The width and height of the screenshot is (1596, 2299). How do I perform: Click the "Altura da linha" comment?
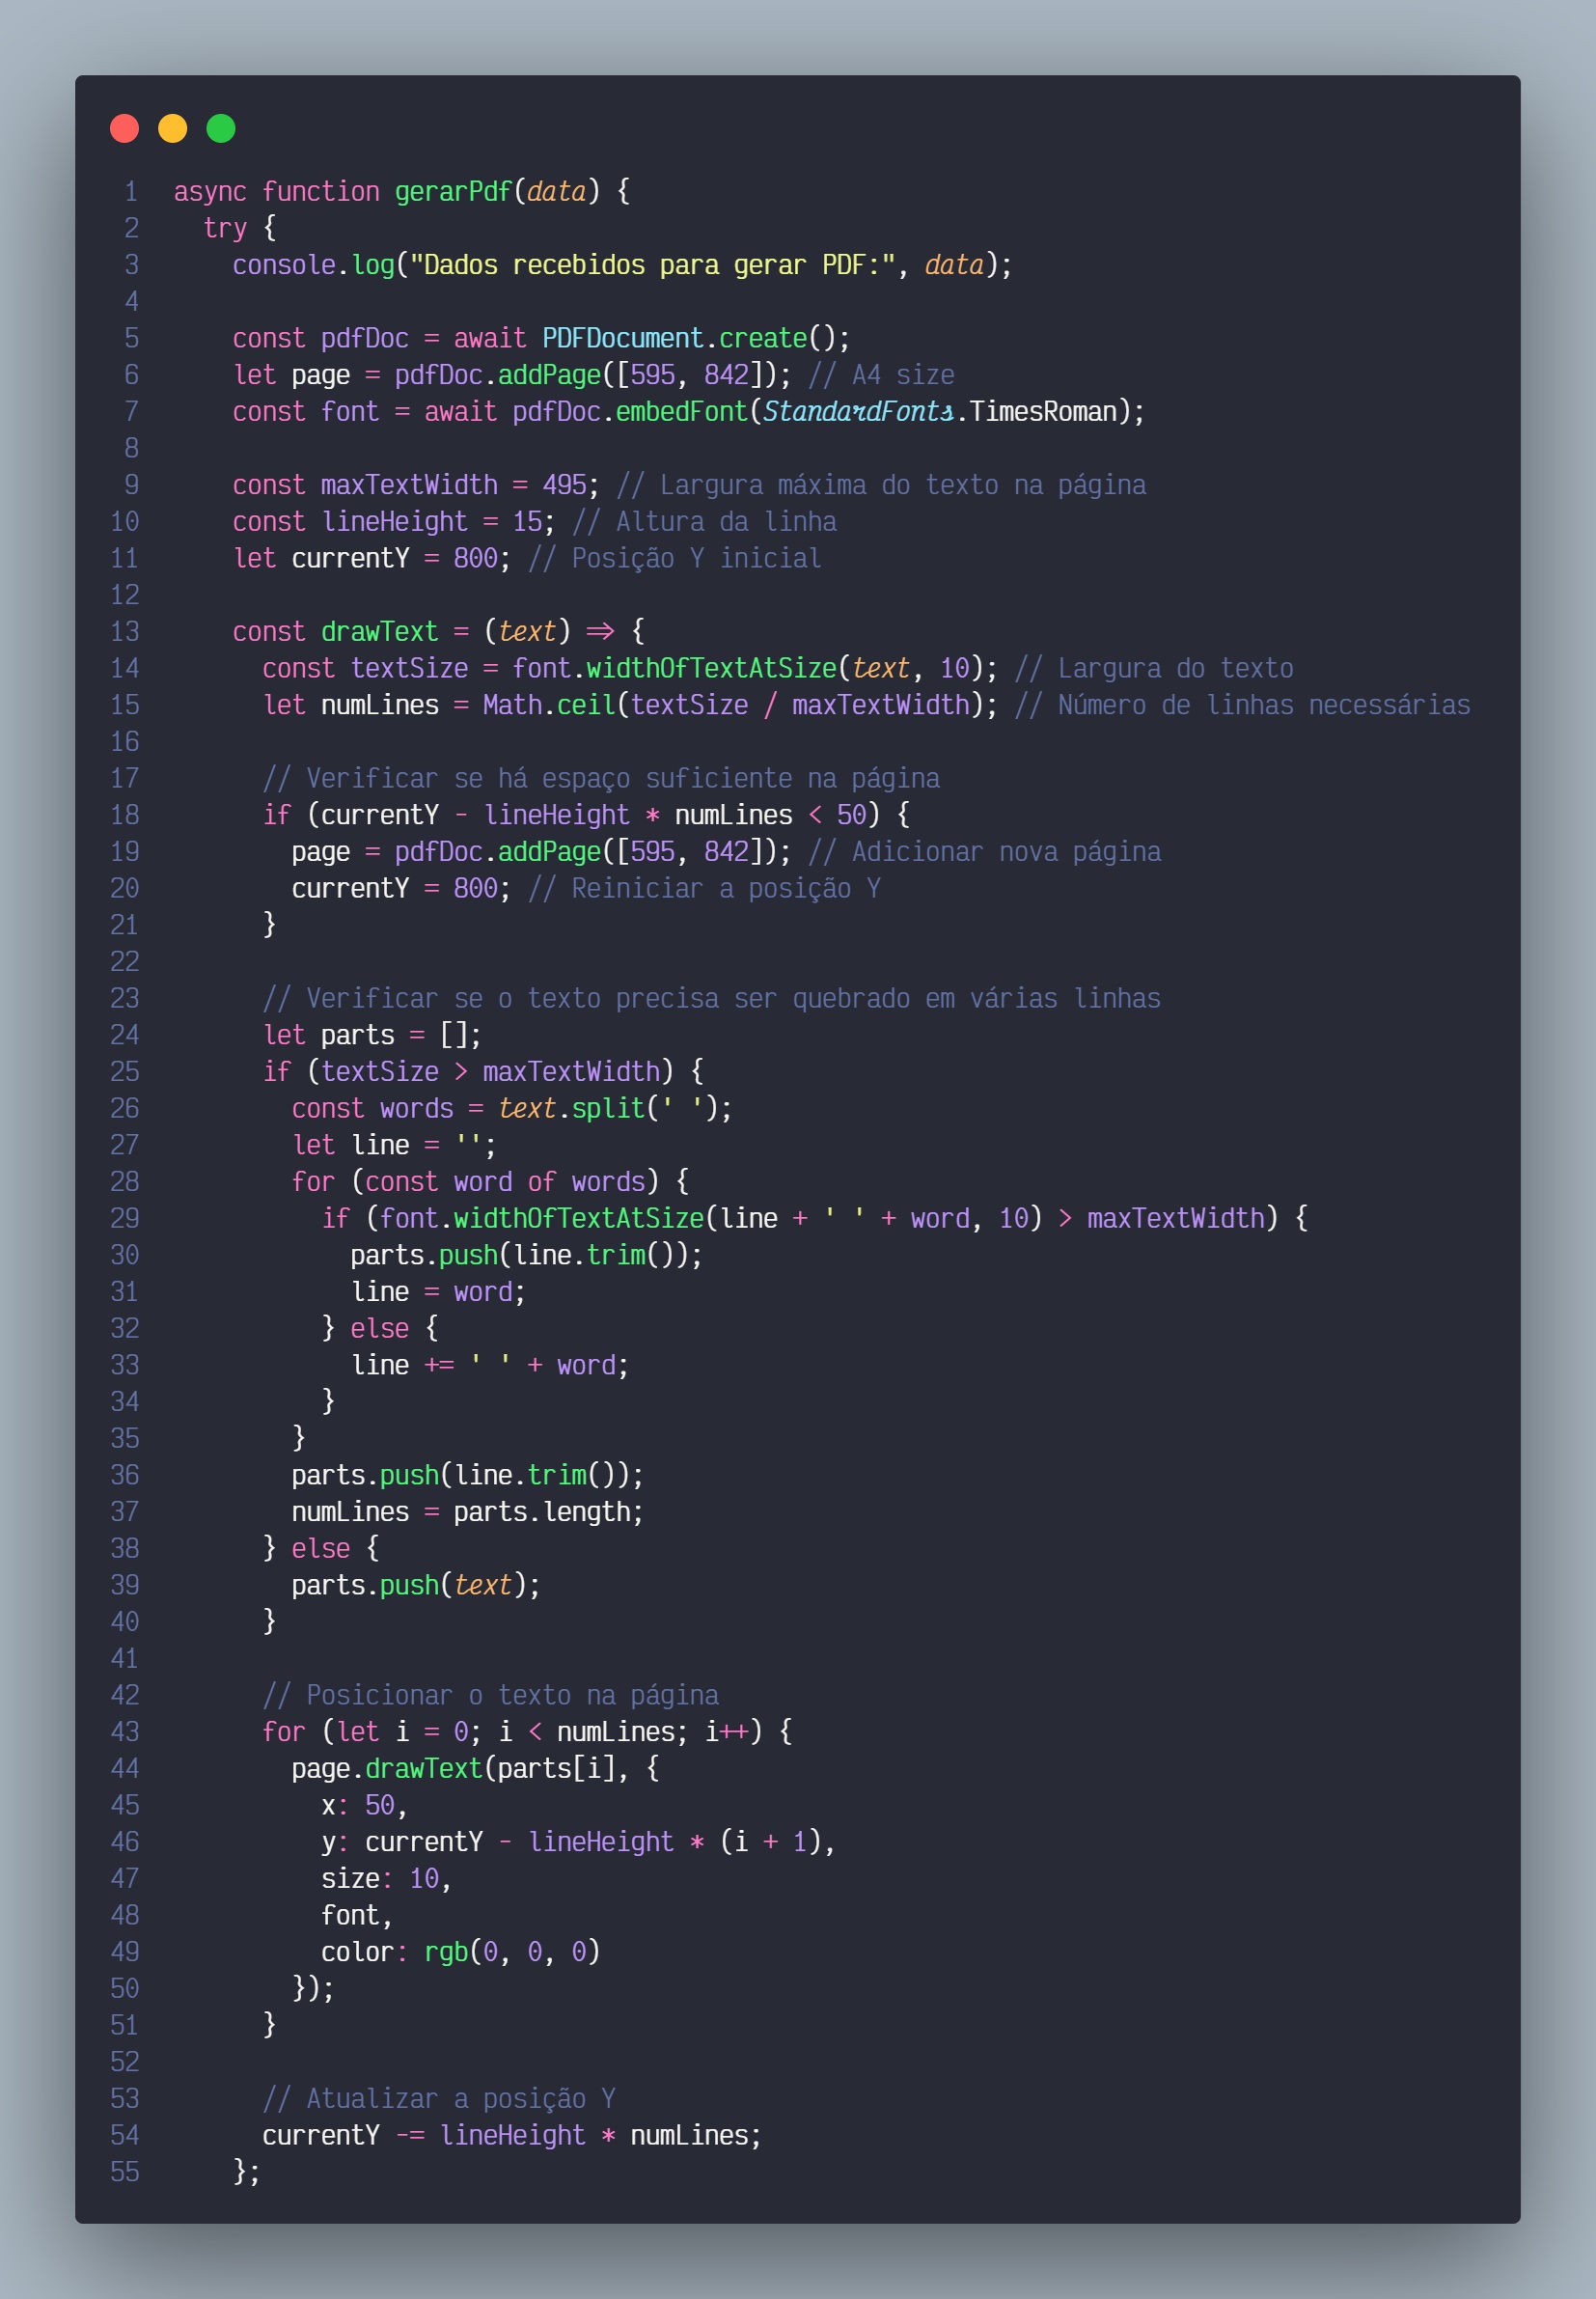(x=704, y=522)
